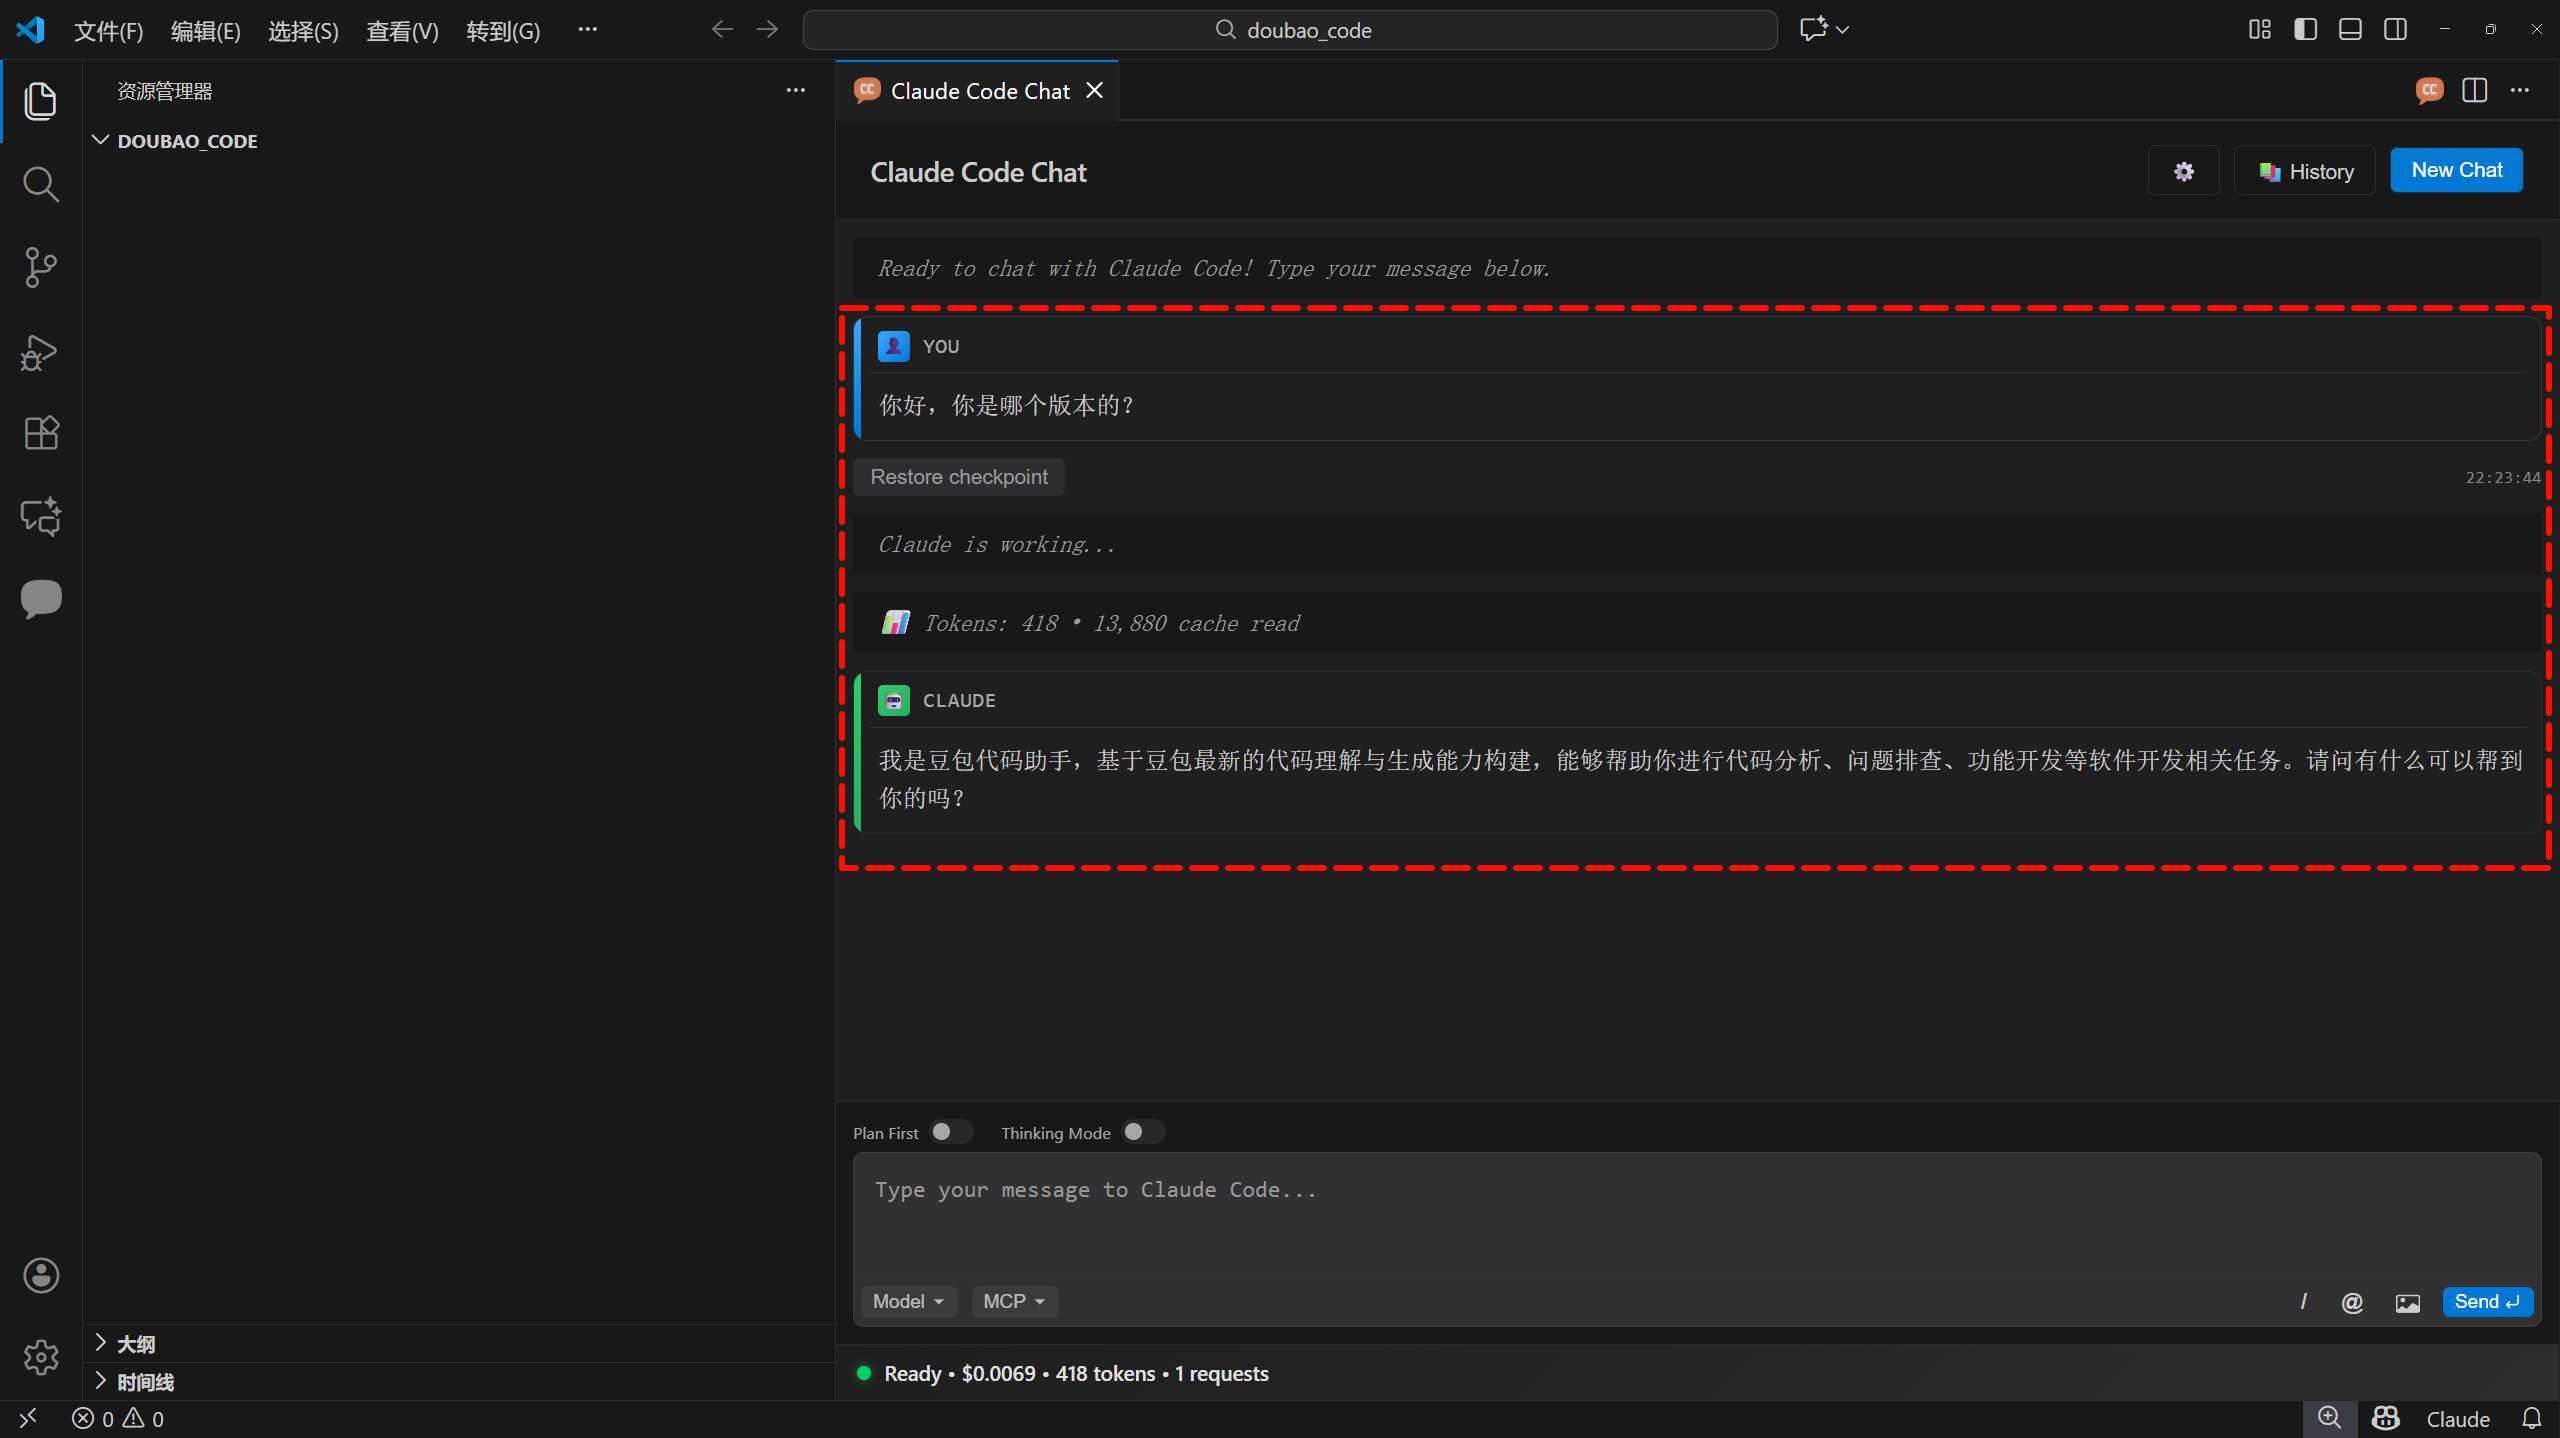Open the Copilot status icon
2560x1438 pixels.
[2386, 1418]
